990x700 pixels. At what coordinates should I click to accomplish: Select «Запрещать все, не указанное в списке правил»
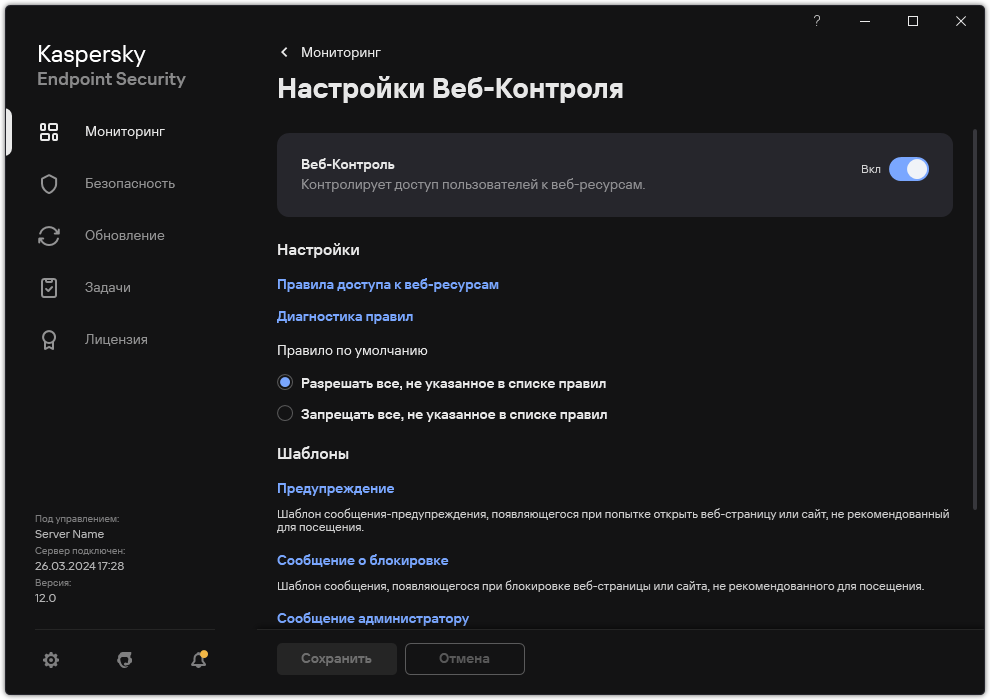pos(285,413)
